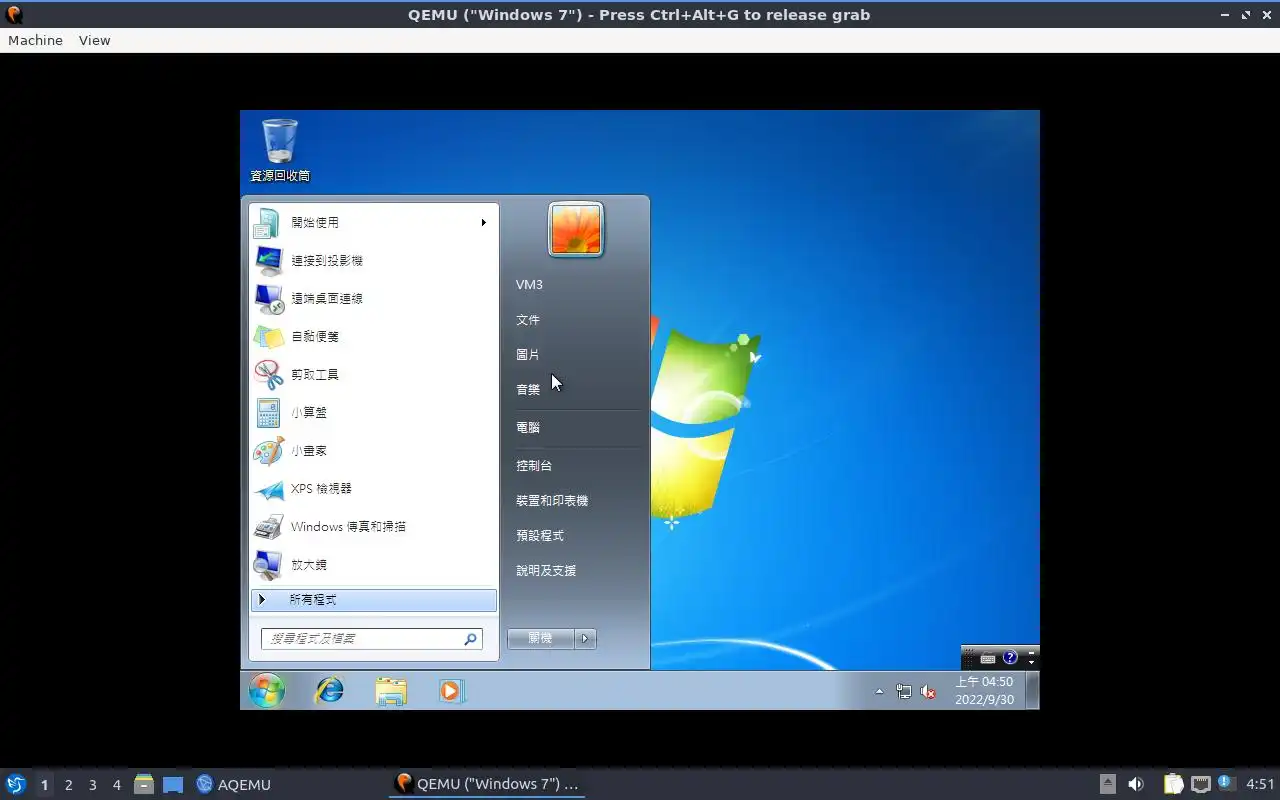Open Windows Explorer folder on taskbar
Screen dimensions: 1280x800
tap(391, 690)
